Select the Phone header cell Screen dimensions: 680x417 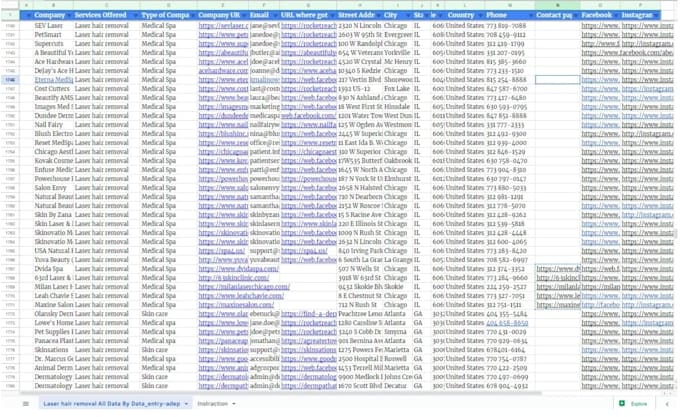[x=510, y=15]
